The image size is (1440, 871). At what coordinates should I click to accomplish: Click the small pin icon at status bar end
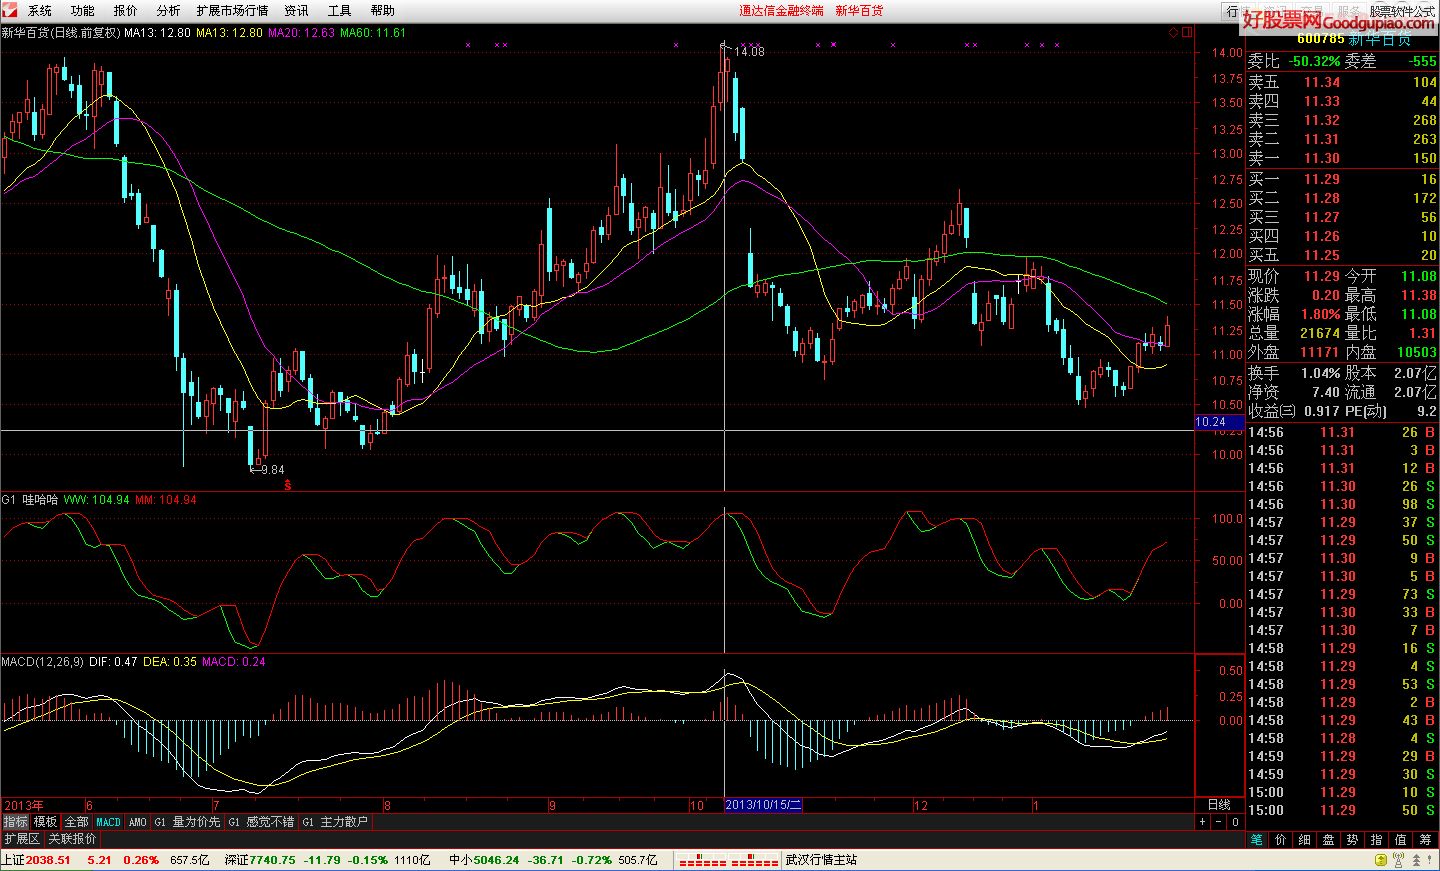[1432, 860]
